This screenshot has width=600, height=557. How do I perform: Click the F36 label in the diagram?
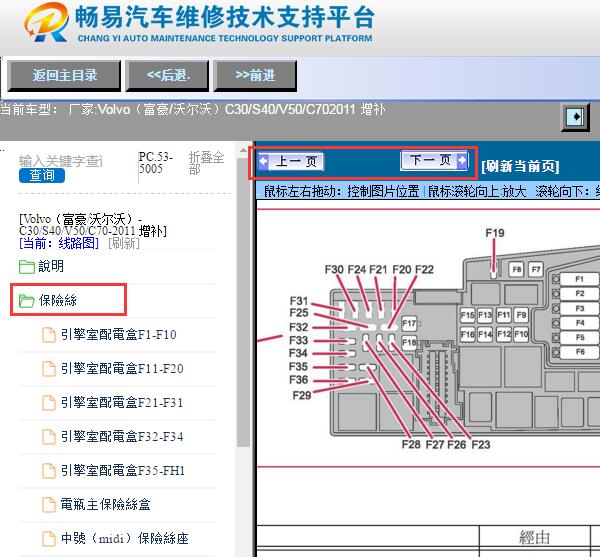pos(298,380)
